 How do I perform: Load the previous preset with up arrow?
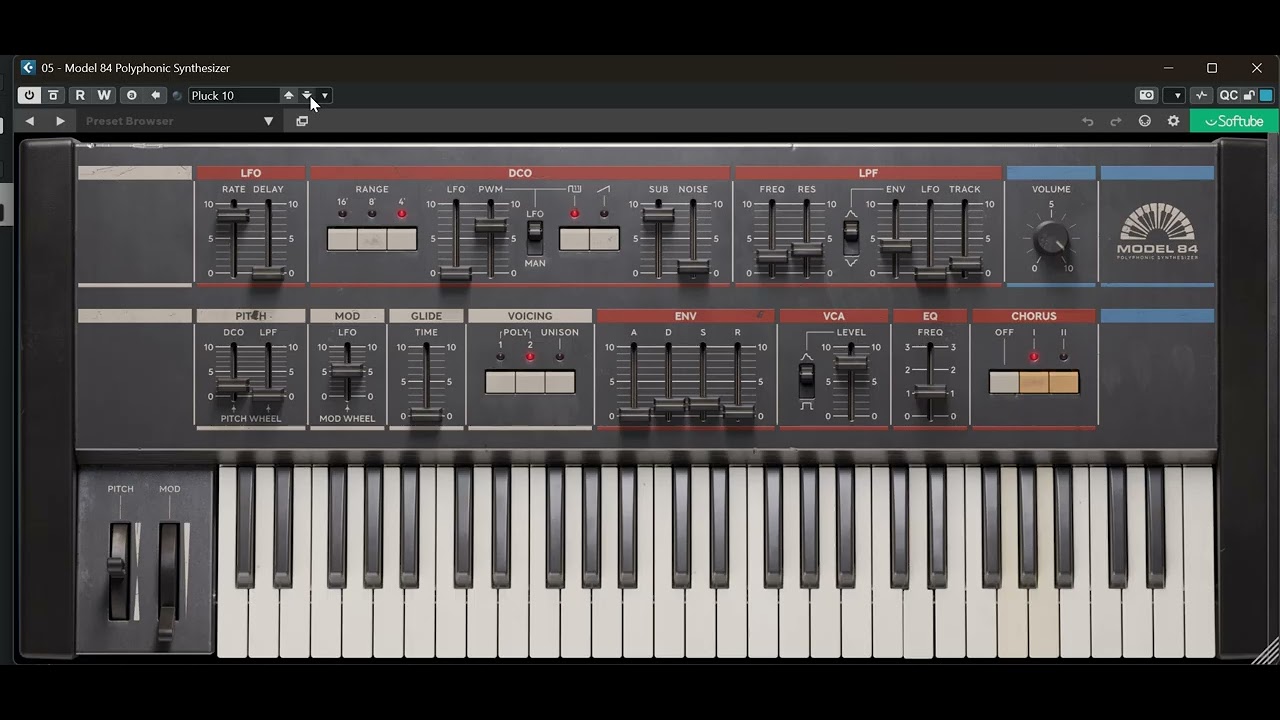tap(289, 95)
